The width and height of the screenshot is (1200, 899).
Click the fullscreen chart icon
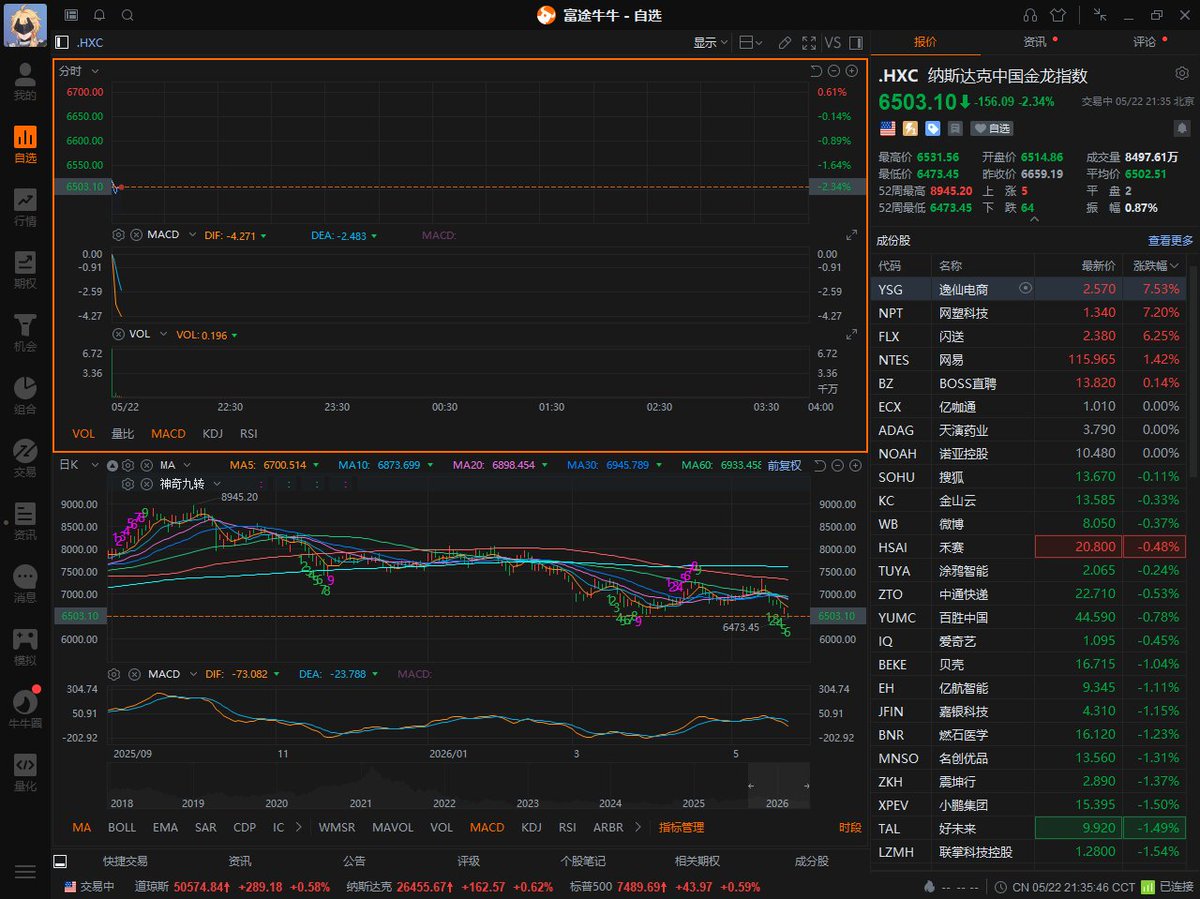[809, 43]
